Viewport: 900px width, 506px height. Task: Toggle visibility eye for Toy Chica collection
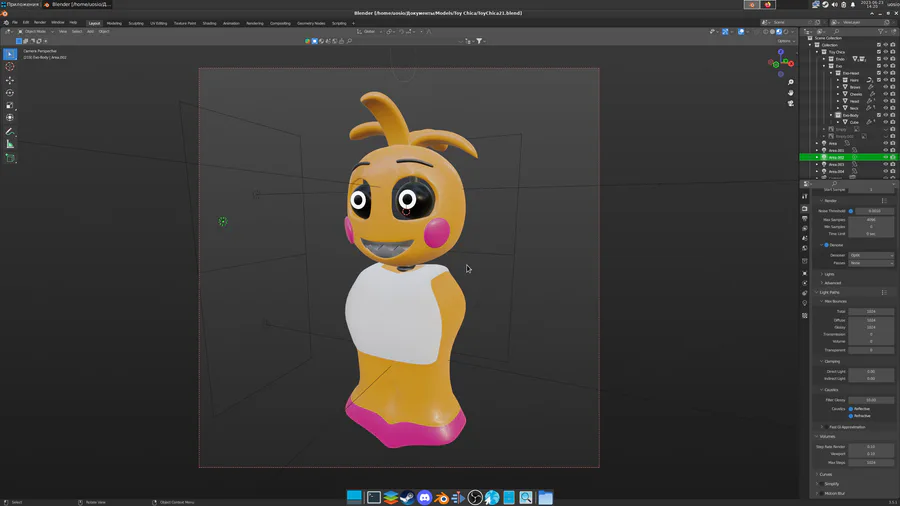tap(886, 52)
